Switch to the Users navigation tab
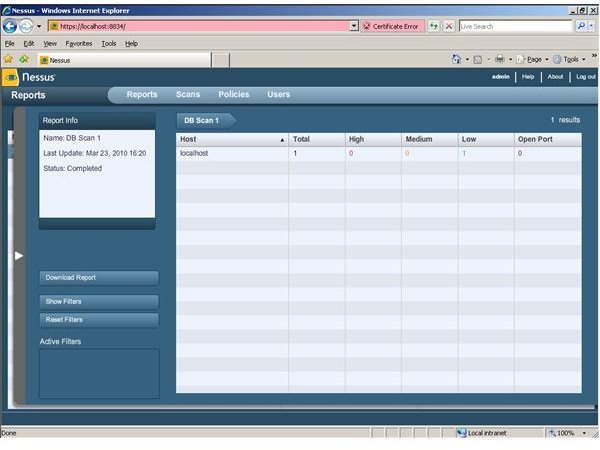Viewport: 600px width, 450px height. tap(279, 95)
